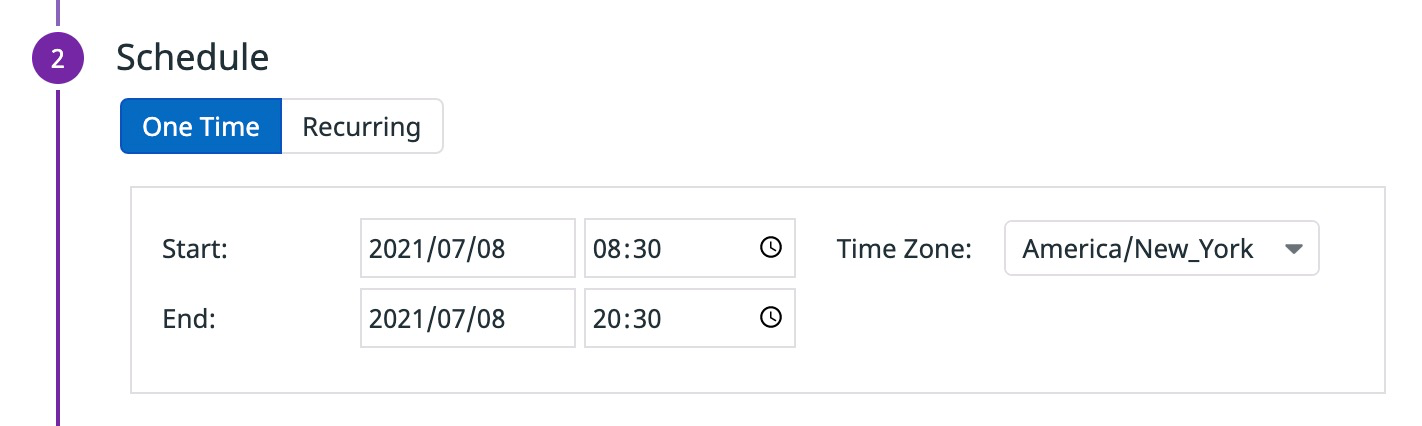This screenshot has height=426, width=1422.
Task: Click the purple step 2 badge
Action: [x=58, y=58]
